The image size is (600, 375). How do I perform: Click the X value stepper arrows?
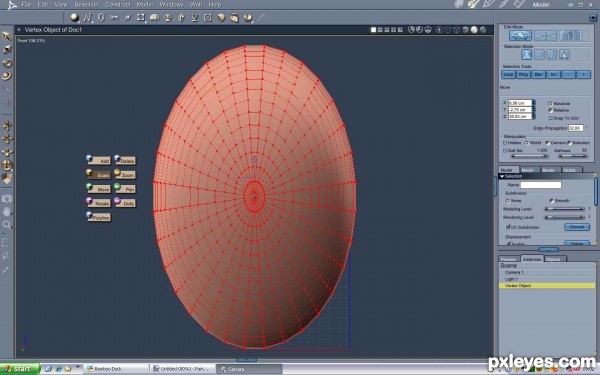534,103
